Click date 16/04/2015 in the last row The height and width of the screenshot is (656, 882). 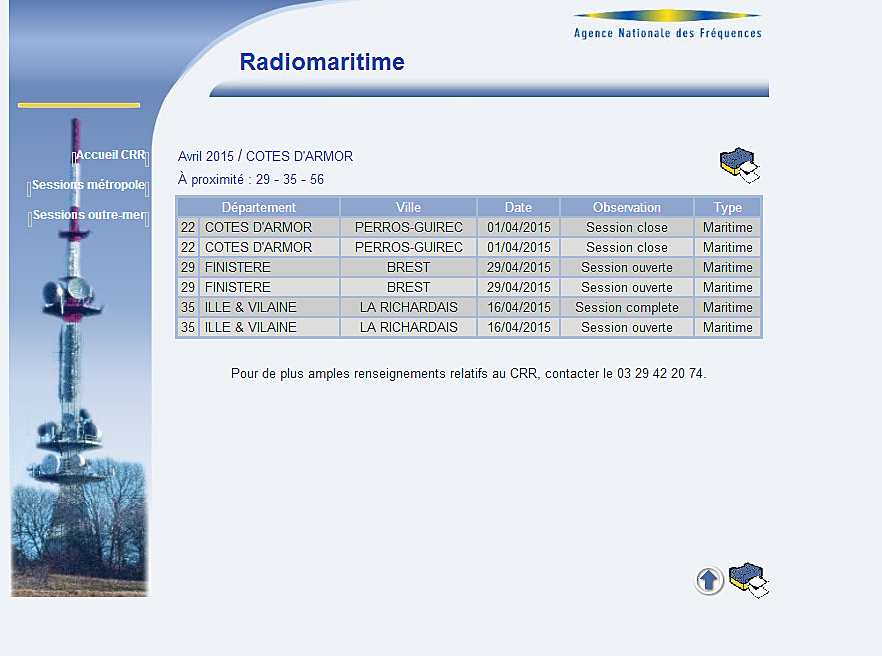(x=519, y=327)
